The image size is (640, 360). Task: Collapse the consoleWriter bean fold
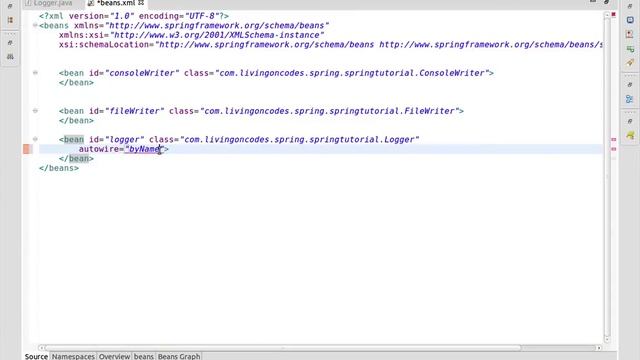(35, 73)
